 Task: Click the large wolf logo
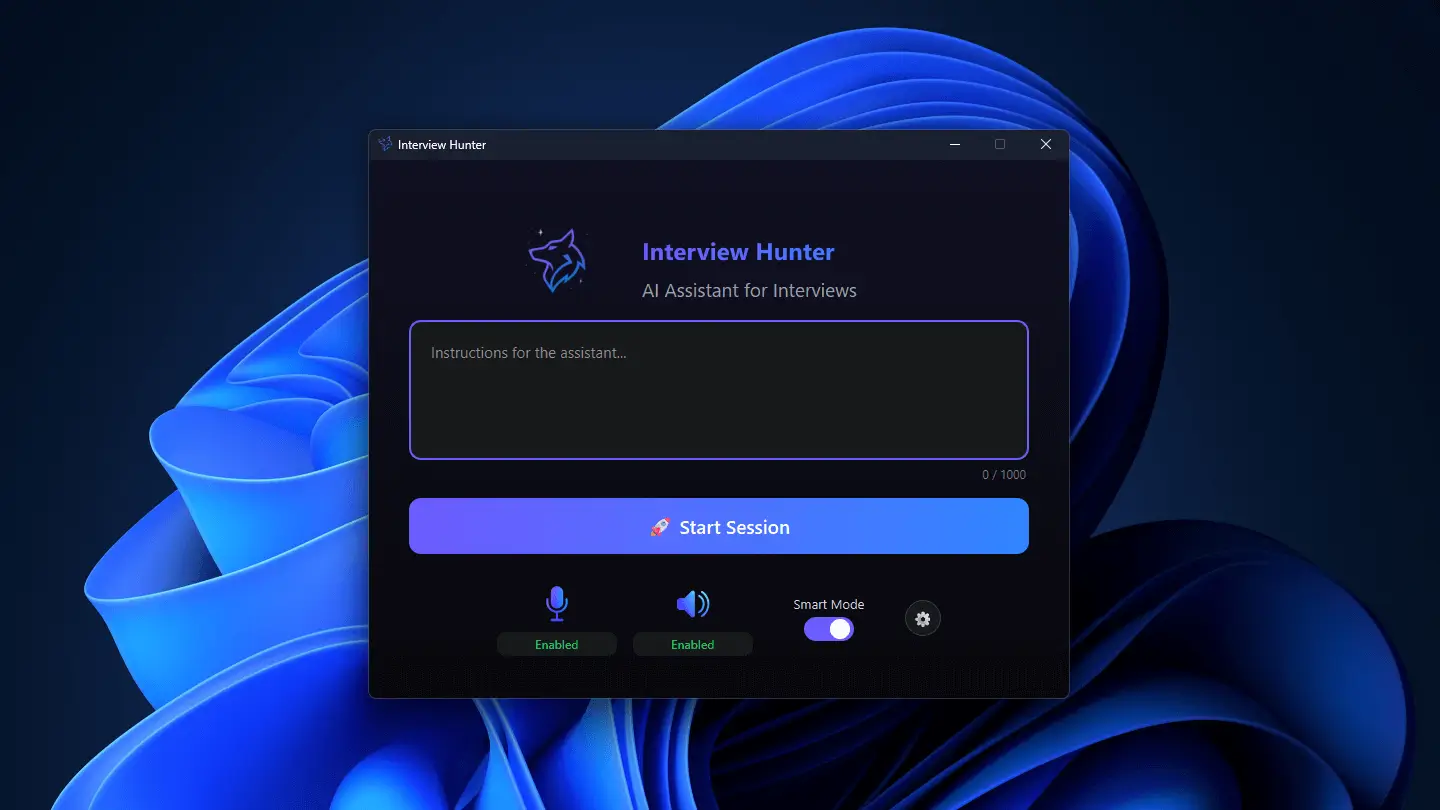tap(557, 261)
